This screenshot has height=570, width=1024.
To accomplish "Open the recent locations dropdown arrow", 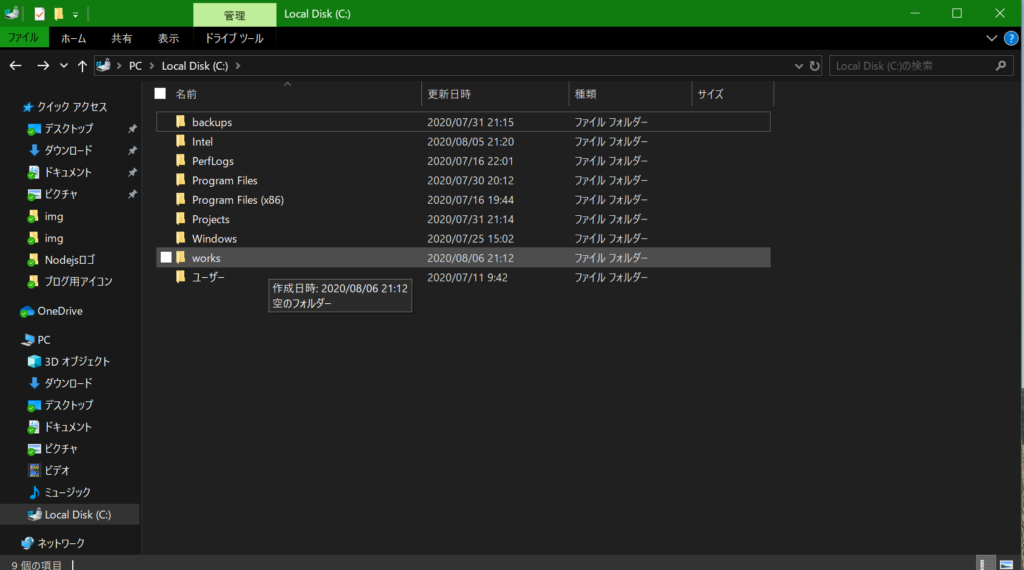I will (64, 66).
